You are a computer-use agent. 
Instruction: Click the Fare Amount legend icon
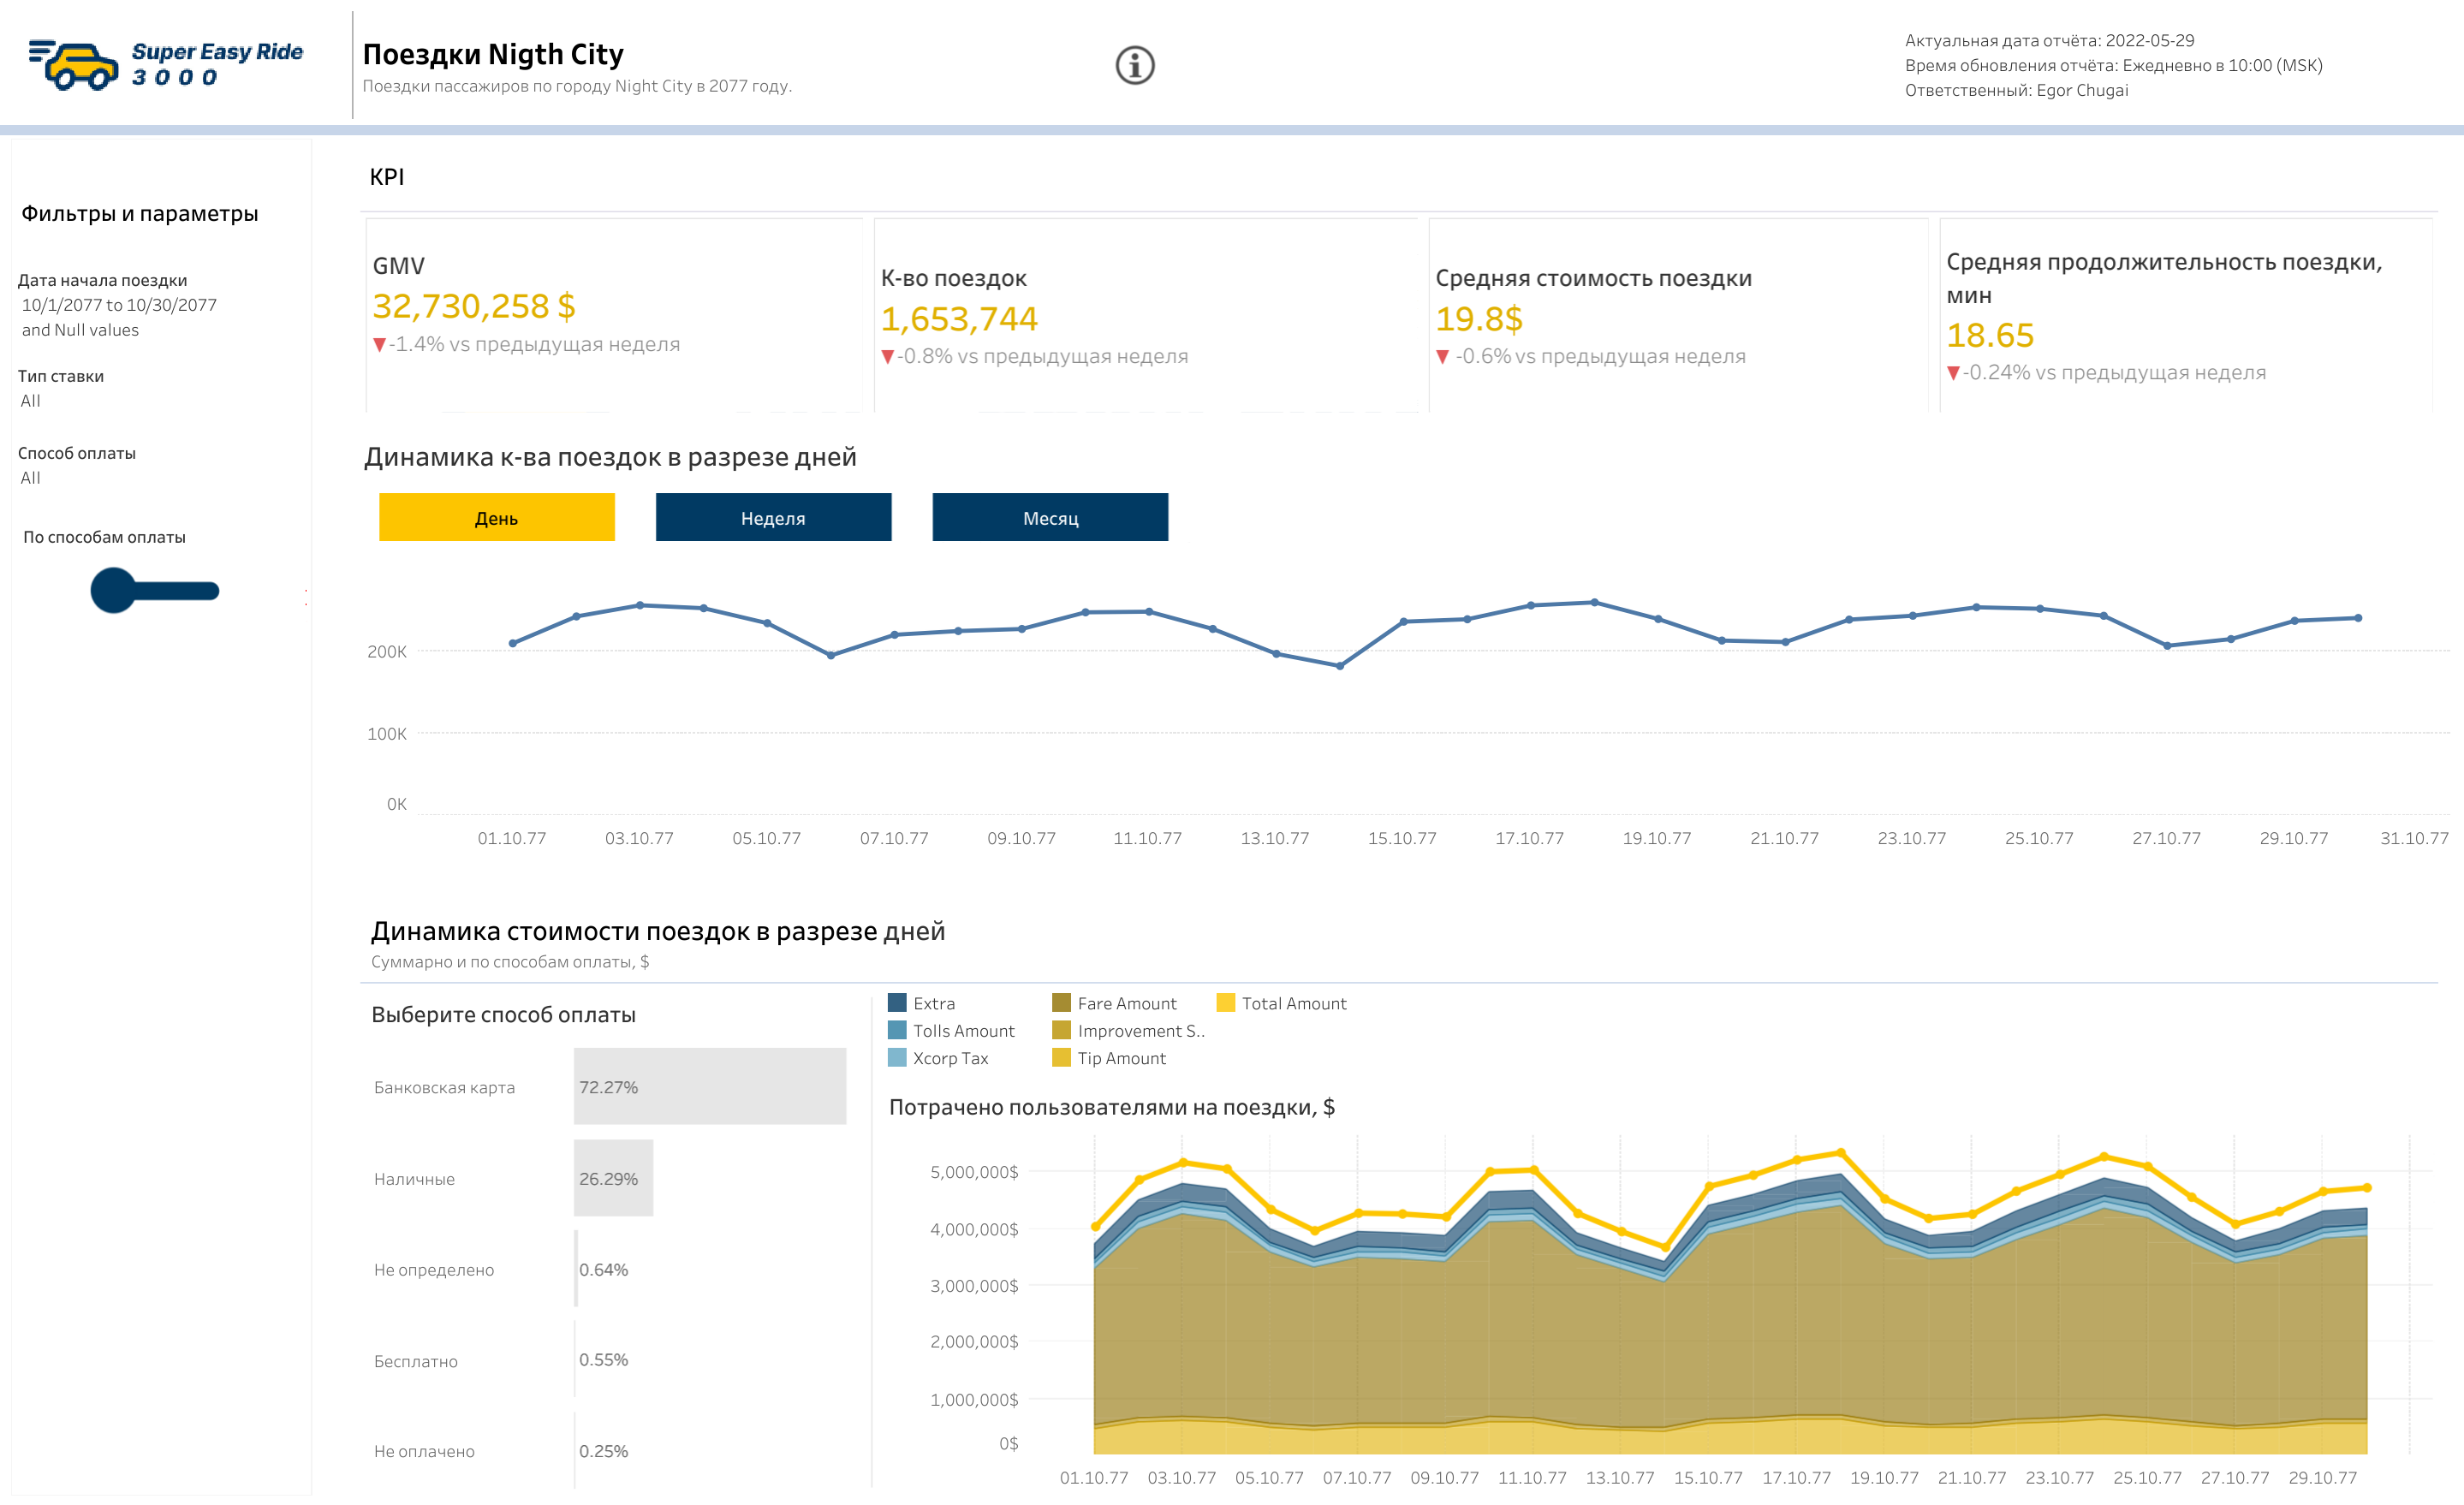pos(1060,1003)
